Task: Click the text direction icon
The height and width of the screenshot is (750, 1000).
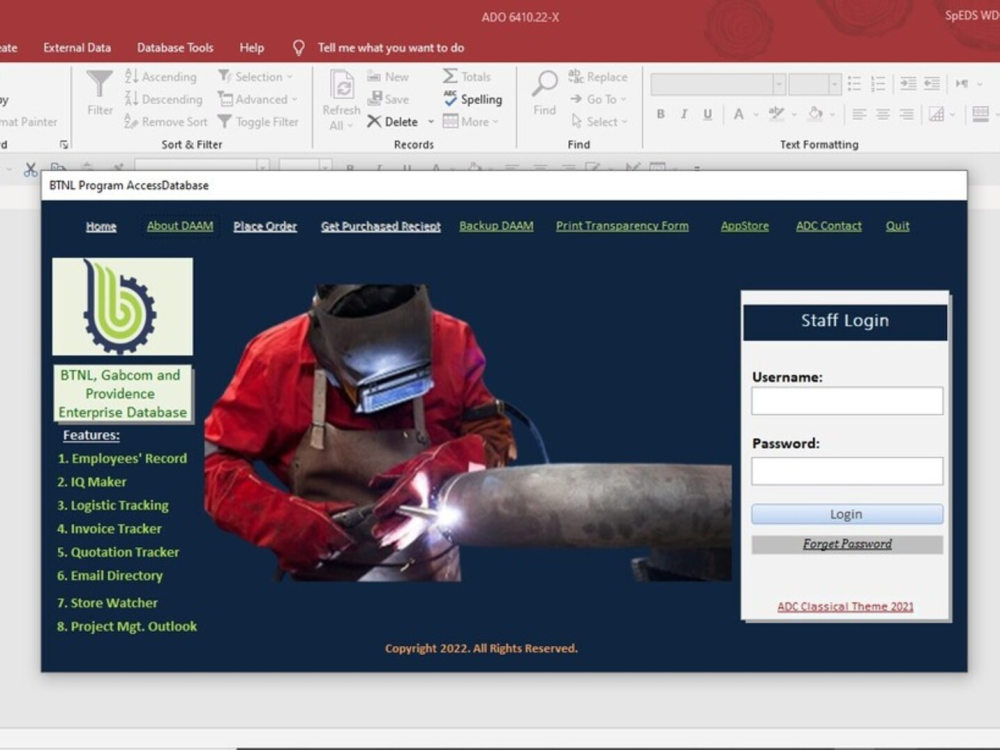Action: (962, 84)
